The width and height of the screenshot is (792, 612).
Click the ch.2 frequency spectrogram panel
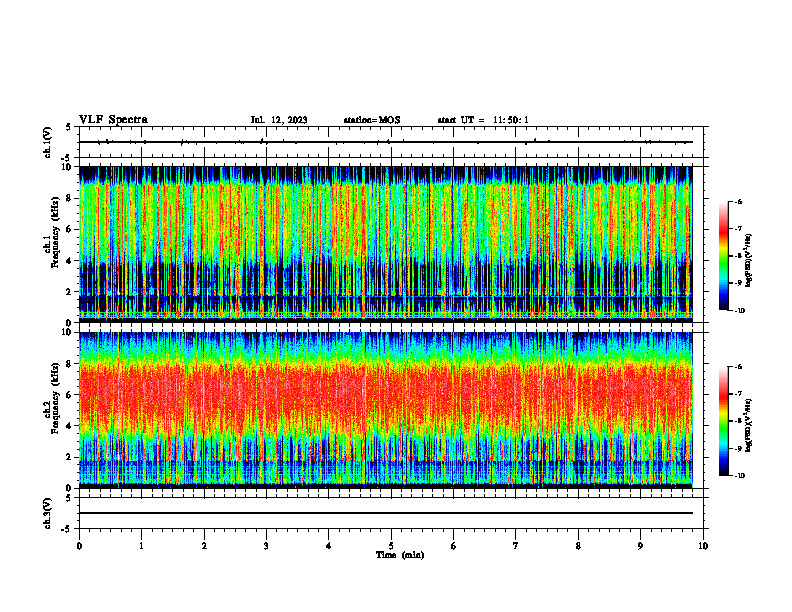pos(386,410)
